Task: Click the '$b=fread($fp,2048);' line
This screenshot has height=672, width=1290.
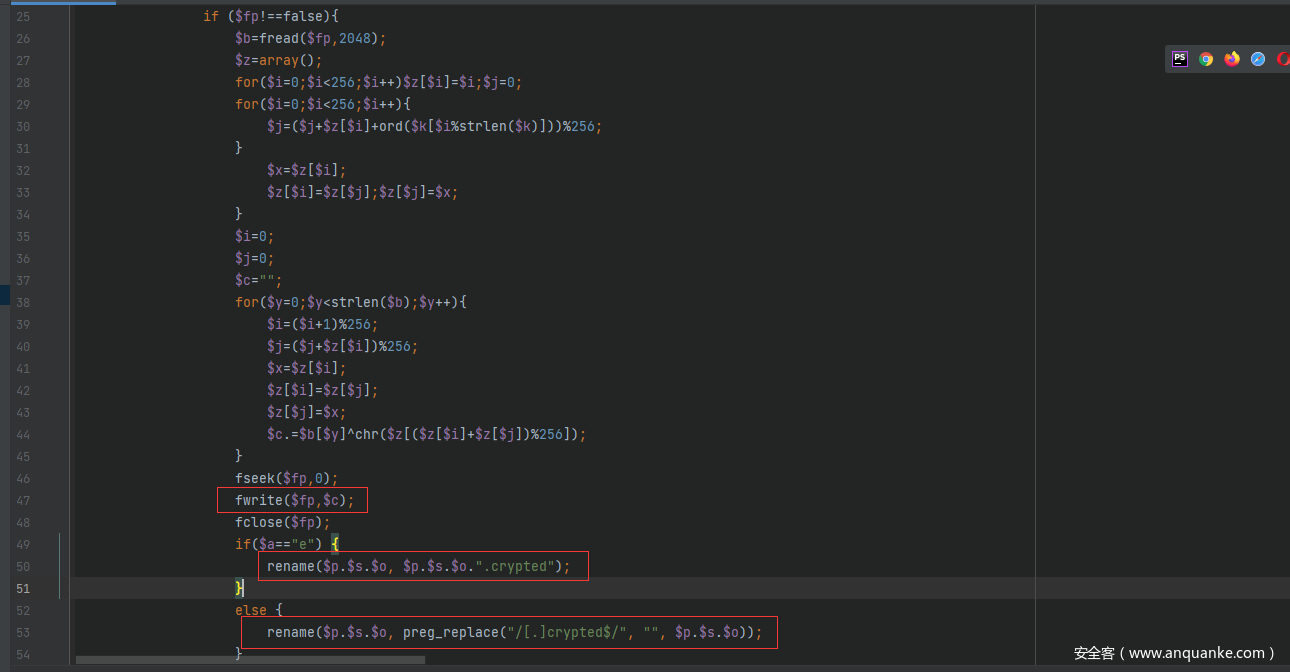Action: point(310,38)
